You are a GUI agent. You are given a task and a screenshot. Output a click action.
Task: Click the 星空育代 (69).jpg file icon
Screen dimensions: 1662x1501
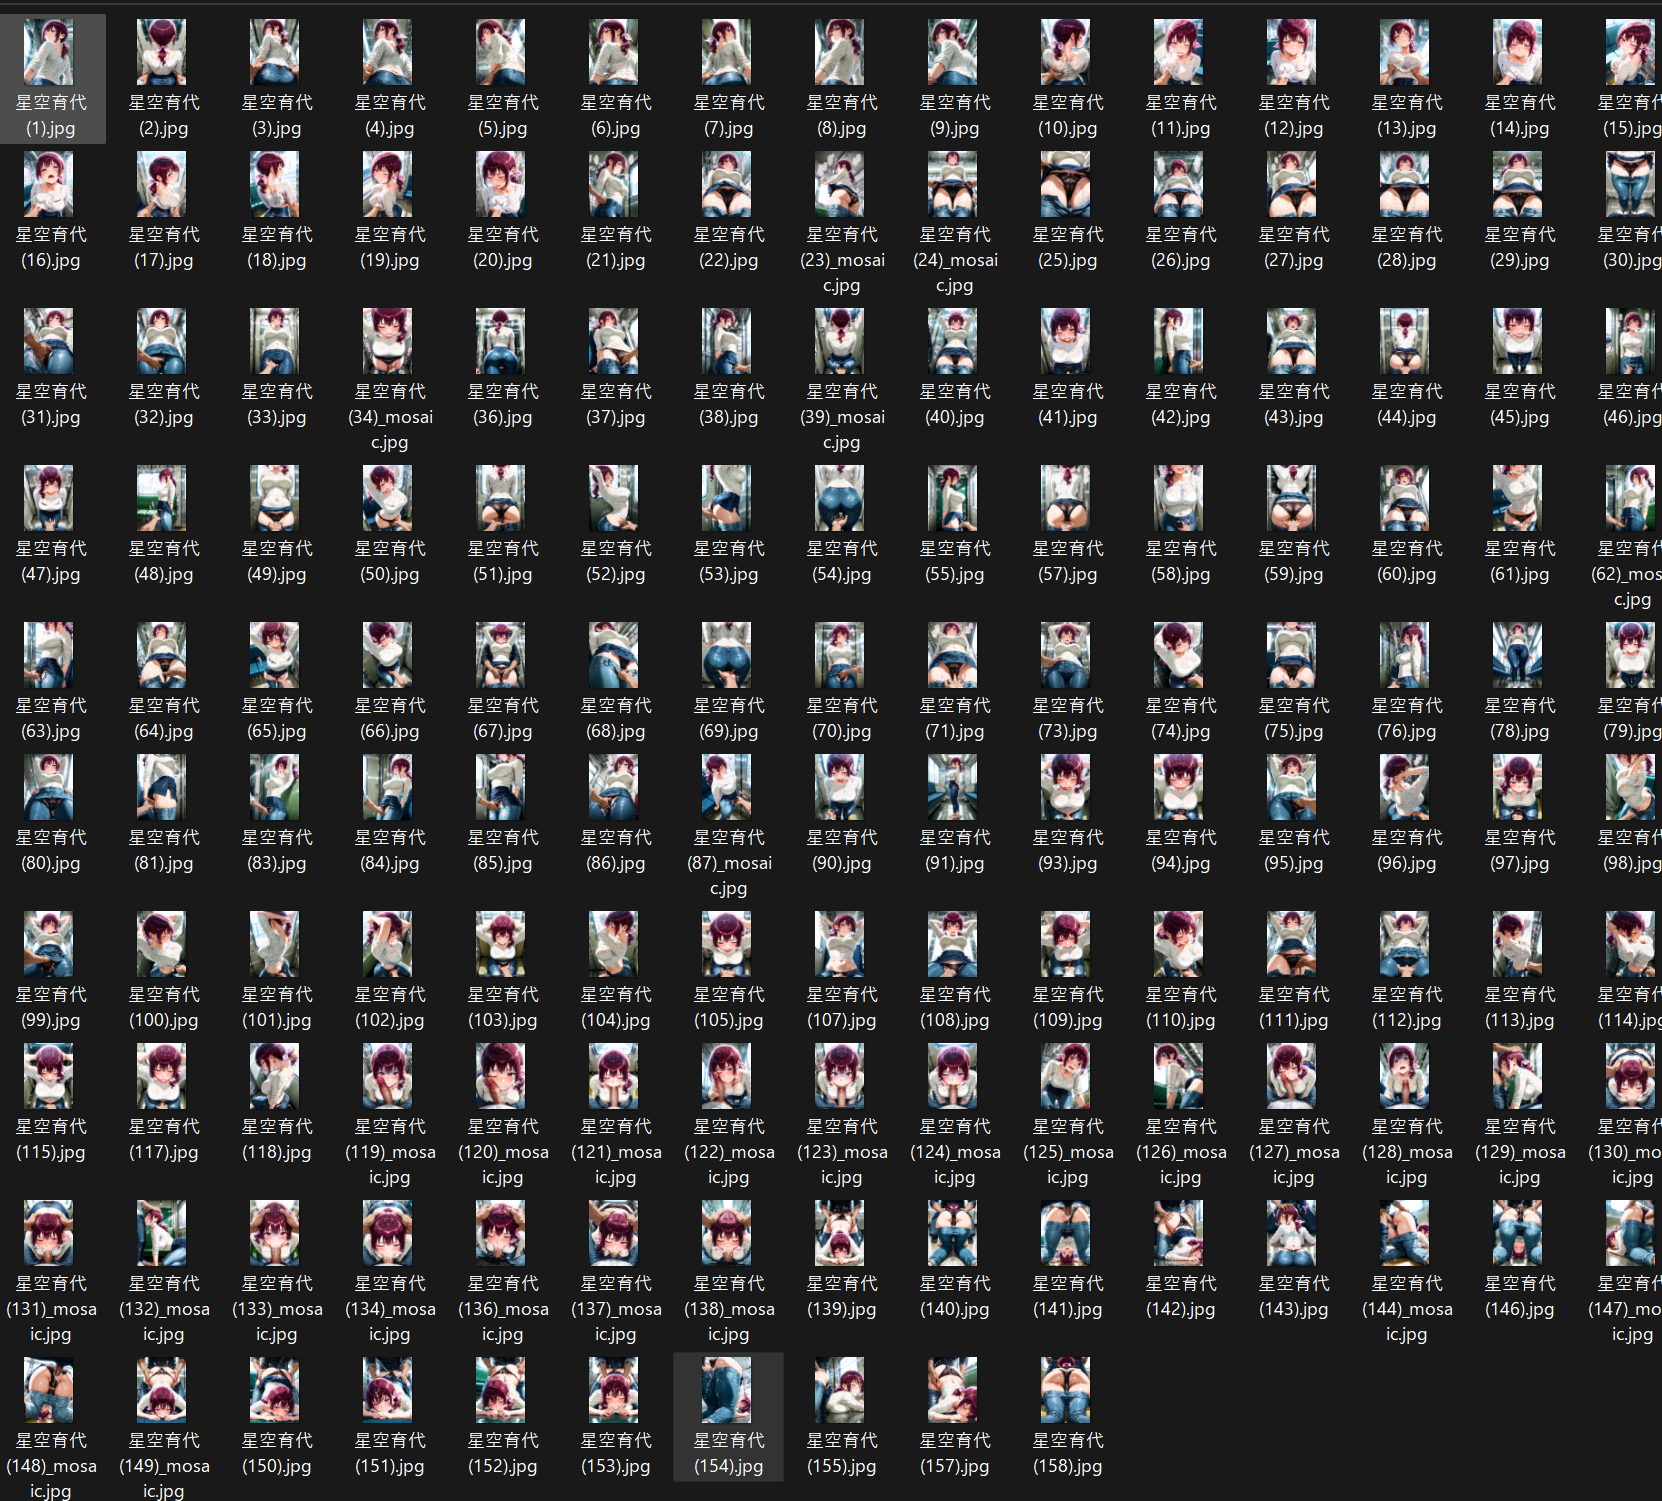pyautogui.click(x=727, y=655)
